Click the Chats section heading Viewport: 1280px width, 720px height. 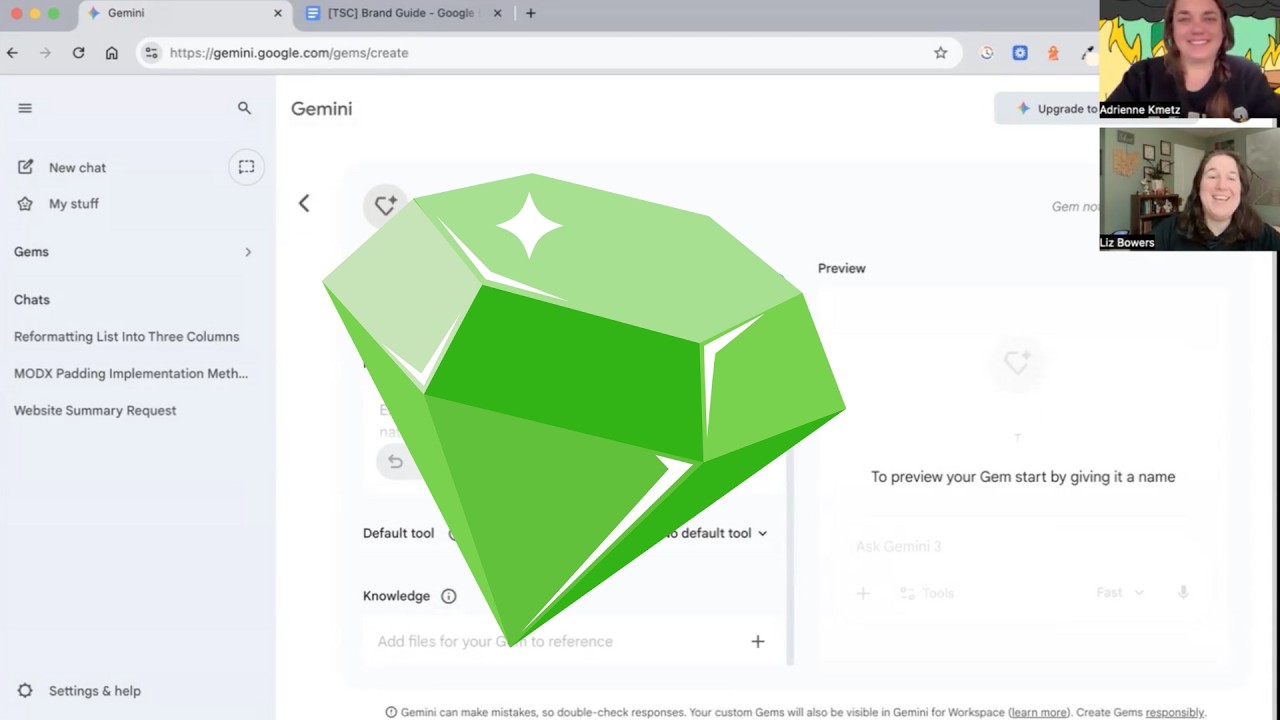coord(32,300)
